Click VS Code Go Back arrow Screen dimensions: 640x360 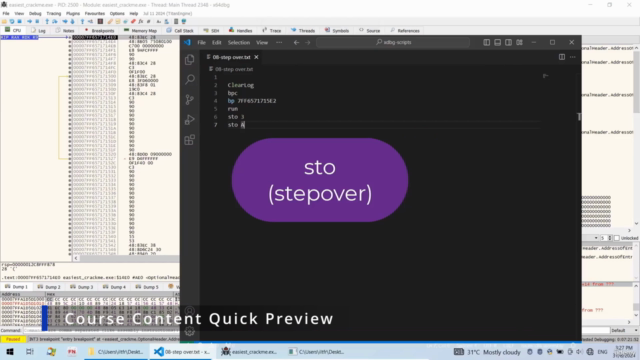click(296, 42)
